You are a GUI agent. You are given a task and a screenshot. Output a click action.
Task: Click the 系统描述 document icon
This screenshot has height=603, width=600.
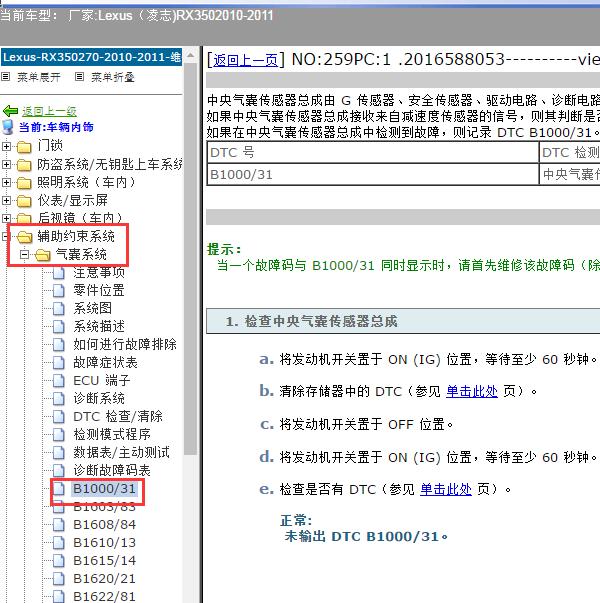58,327
